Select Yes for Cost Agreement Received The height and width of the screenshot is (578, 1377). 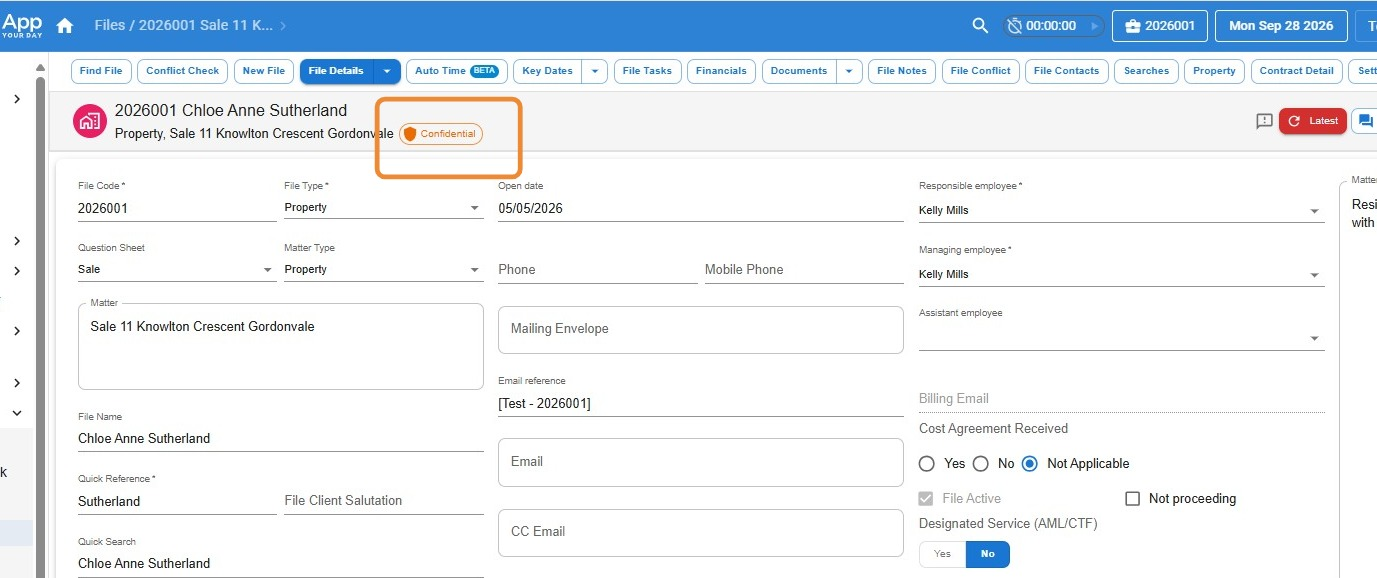[x=927, y=464]
